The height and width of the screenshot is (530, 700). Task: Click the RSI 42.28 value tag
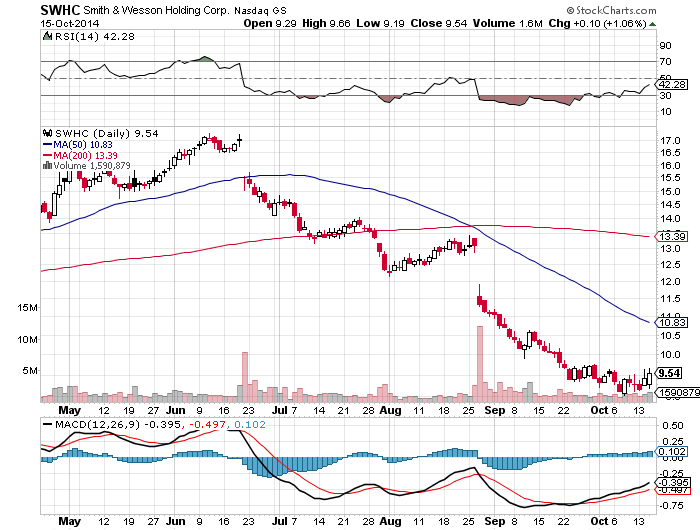click(672, 84)
